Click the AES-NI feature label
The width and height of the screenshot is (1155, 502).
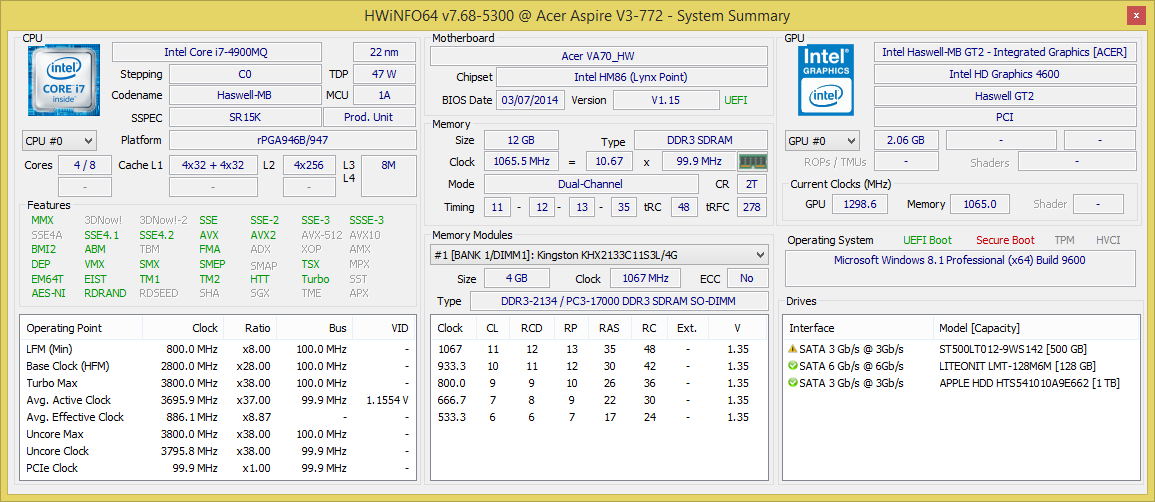[x=47, y=292]
